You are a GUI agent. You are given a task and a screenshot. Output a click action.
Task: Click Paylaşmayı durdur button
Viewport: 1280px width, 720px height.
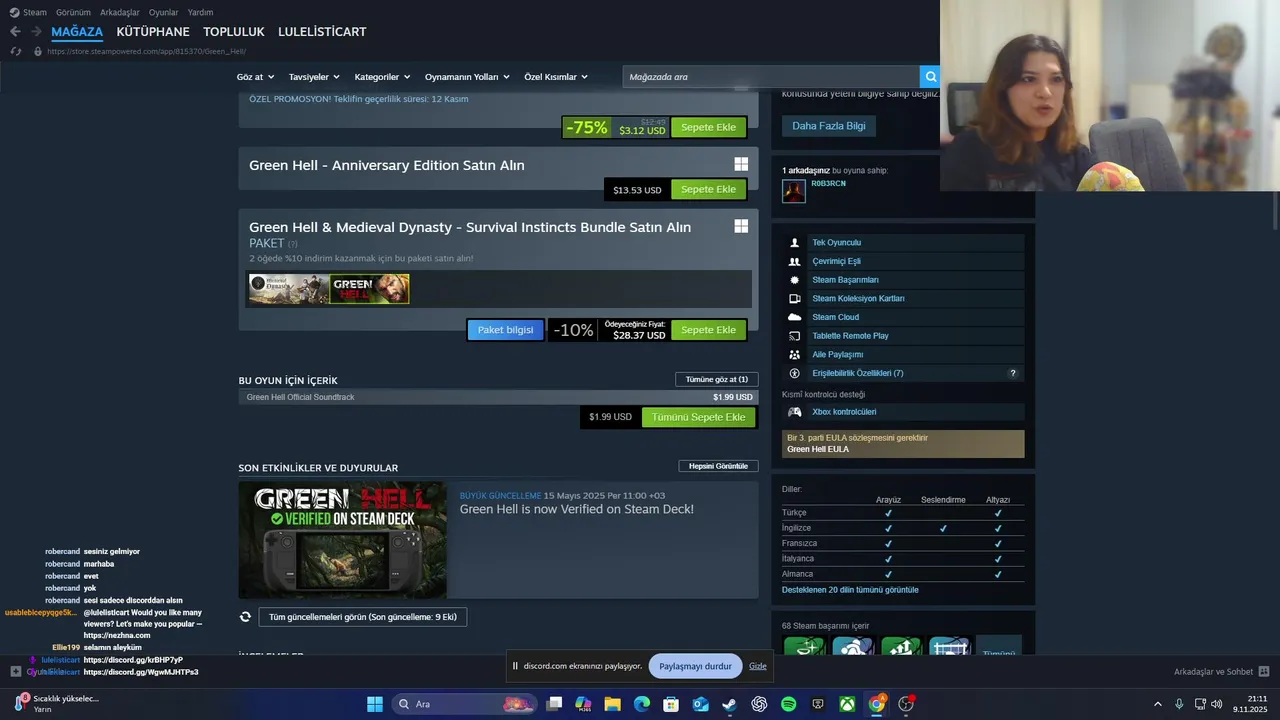coord(695,666)
